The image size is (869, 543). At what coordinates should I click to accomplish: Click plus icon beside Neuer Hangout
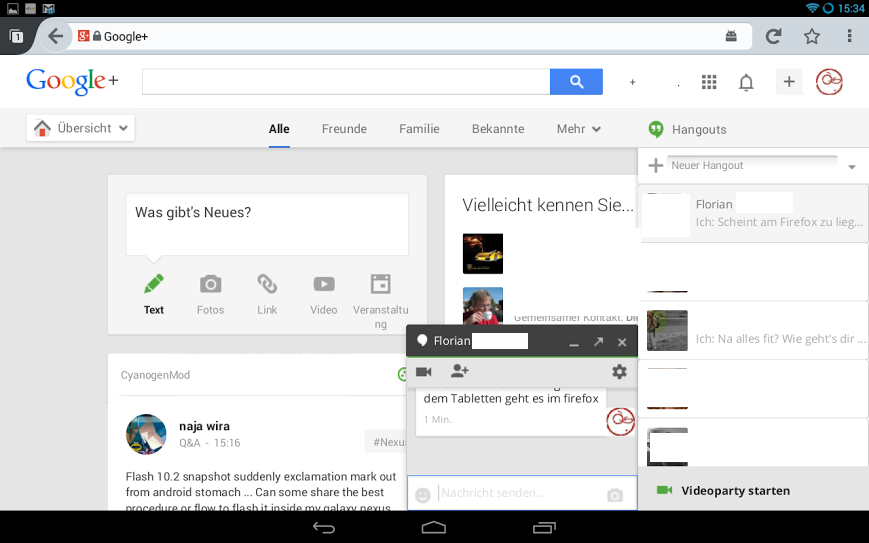[656, 165]
